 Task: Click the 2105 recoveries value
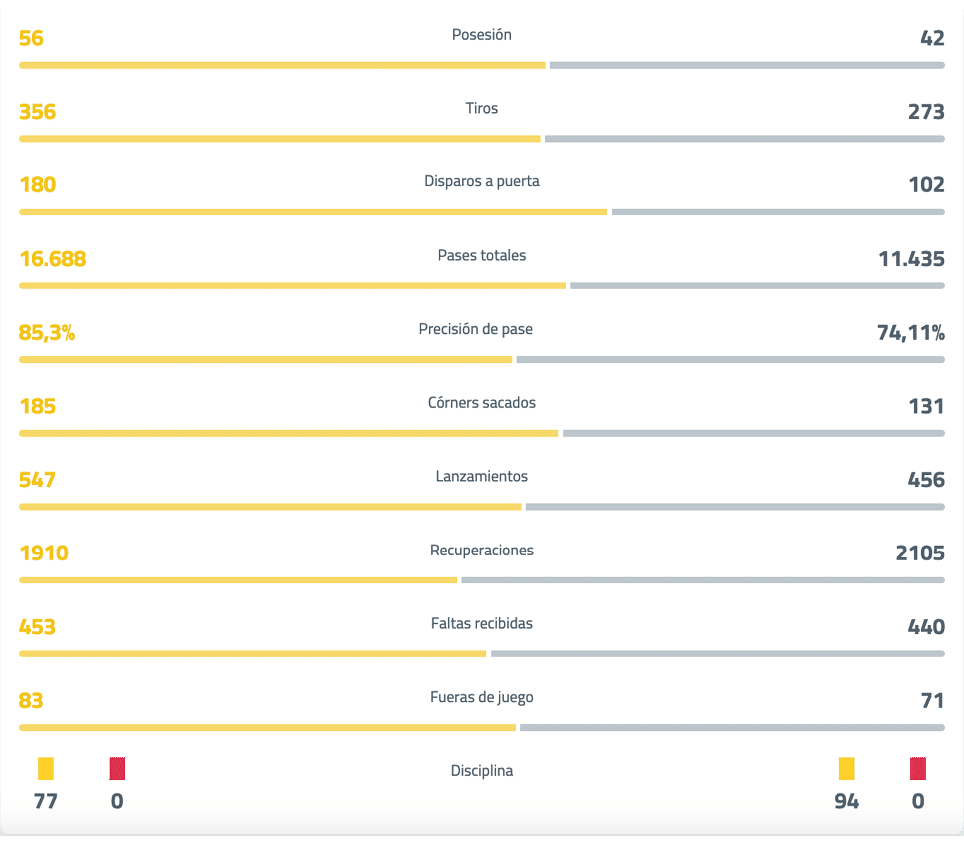tap(920, 553)
